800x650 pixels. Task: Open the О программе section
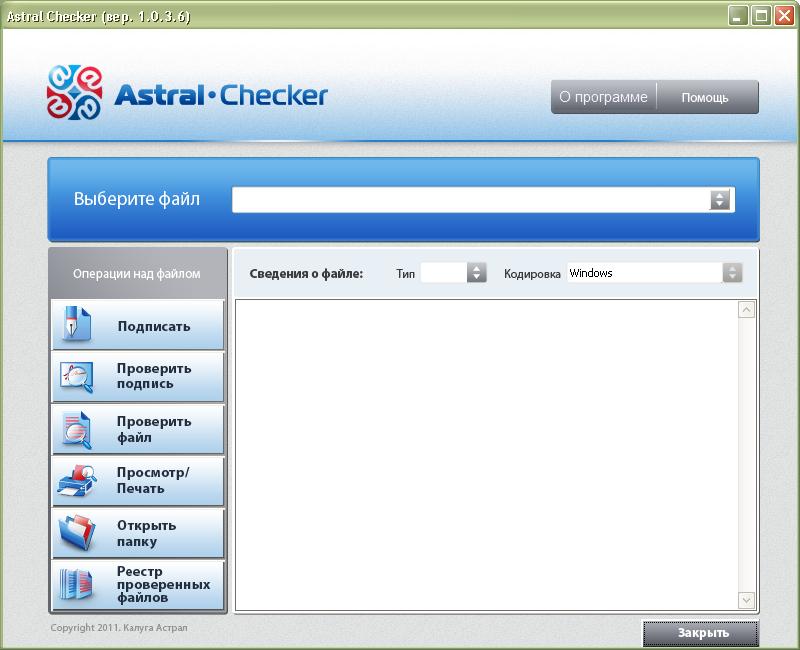point(604,97)
